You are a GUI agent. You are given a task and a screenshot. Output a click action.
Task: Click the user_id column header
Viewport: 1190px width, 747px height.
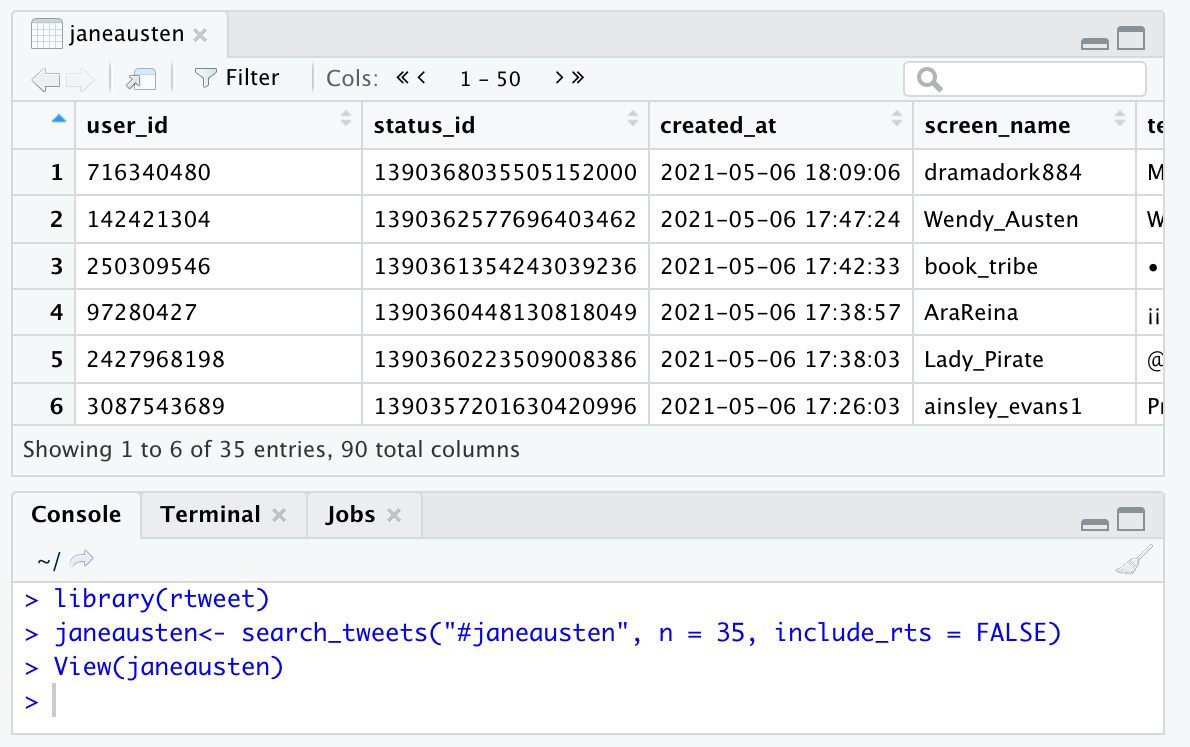click(x=219, y=125)
